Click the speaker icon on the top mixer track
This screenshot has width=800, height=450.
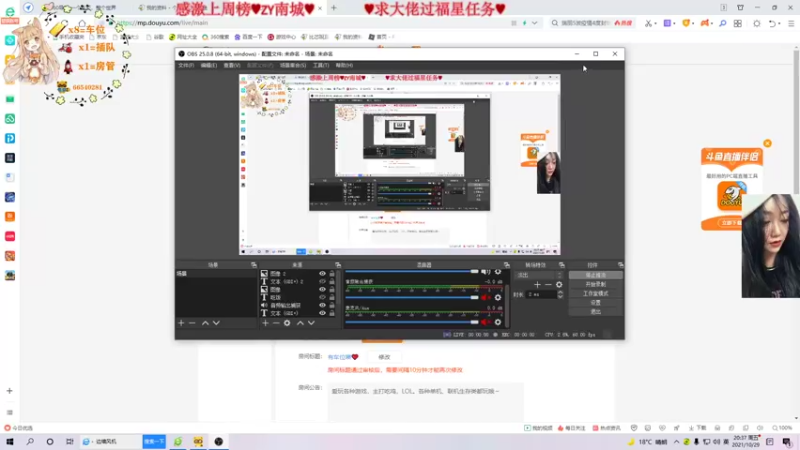(x=485, y=272)
